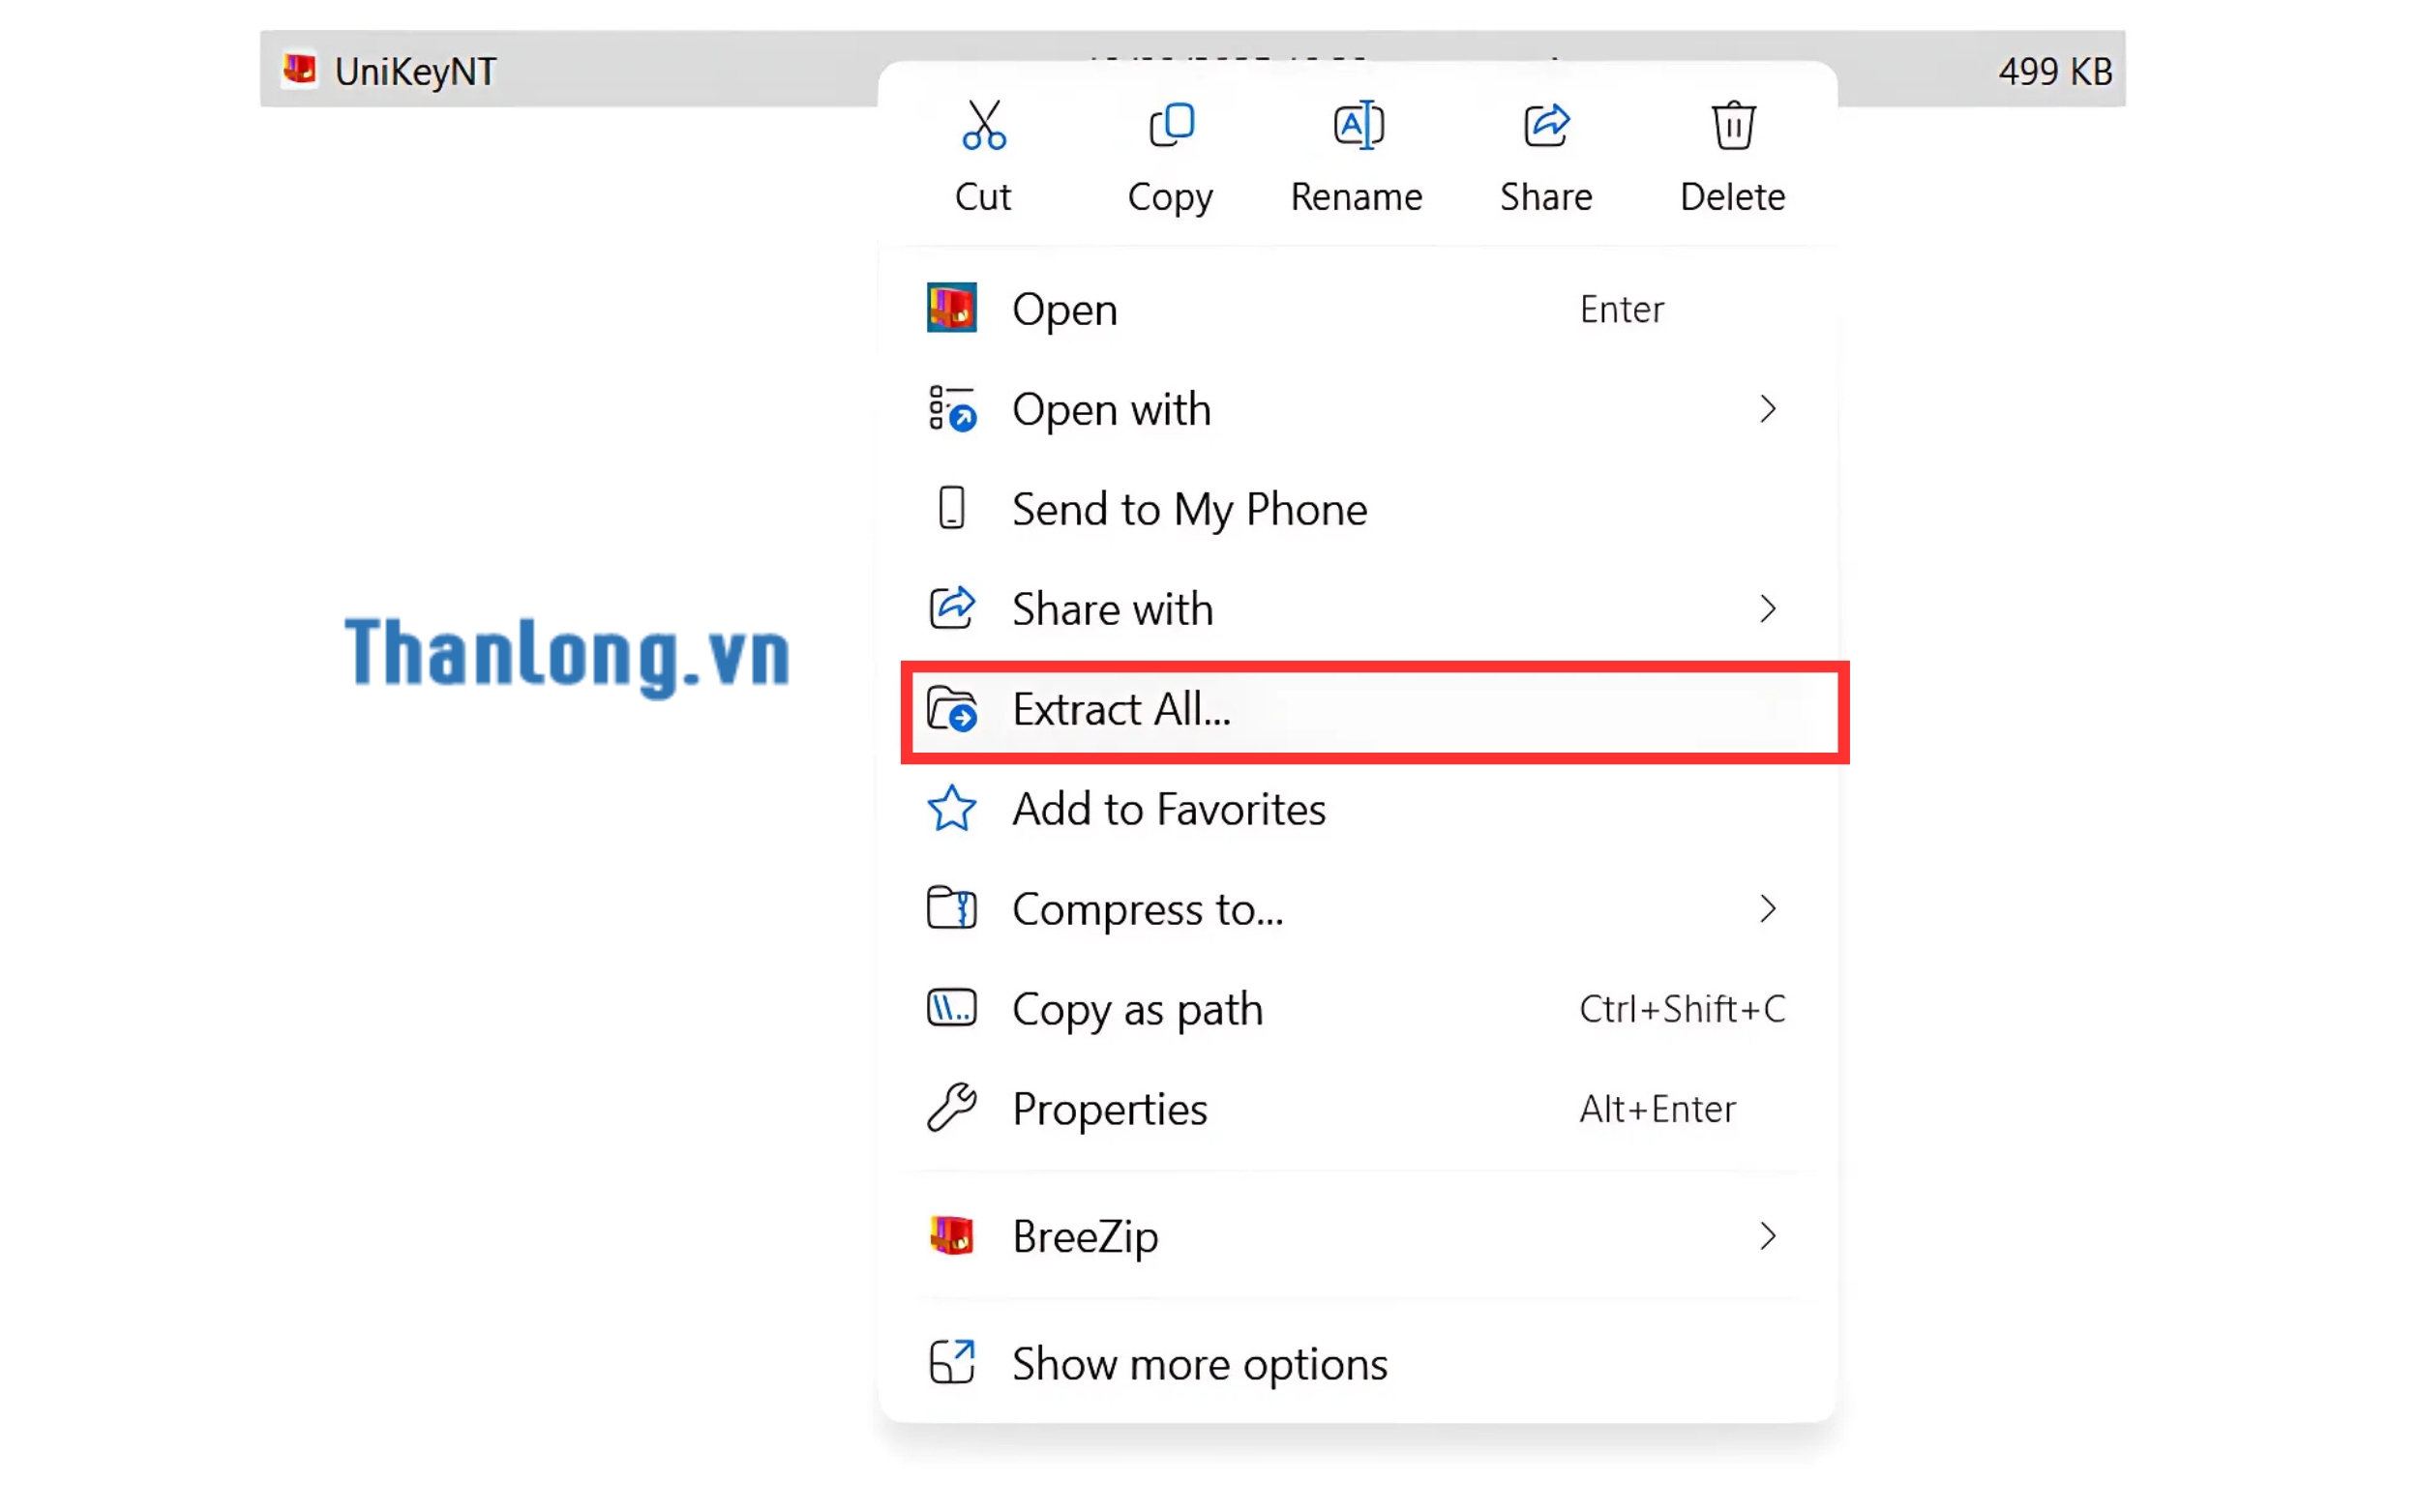Click the Compress to folder icon
2419x1512 pixels.
click(x=951, y=909)
